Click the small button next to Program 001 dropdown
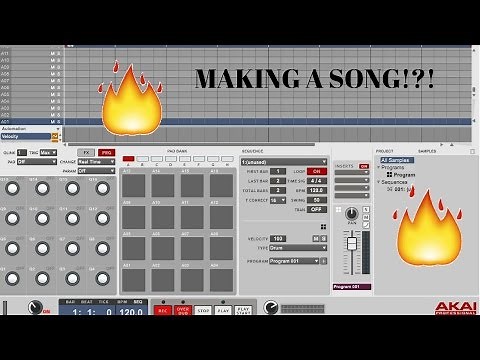The height and width of the screenshot is (360, 480). click(x=323, y=261)
